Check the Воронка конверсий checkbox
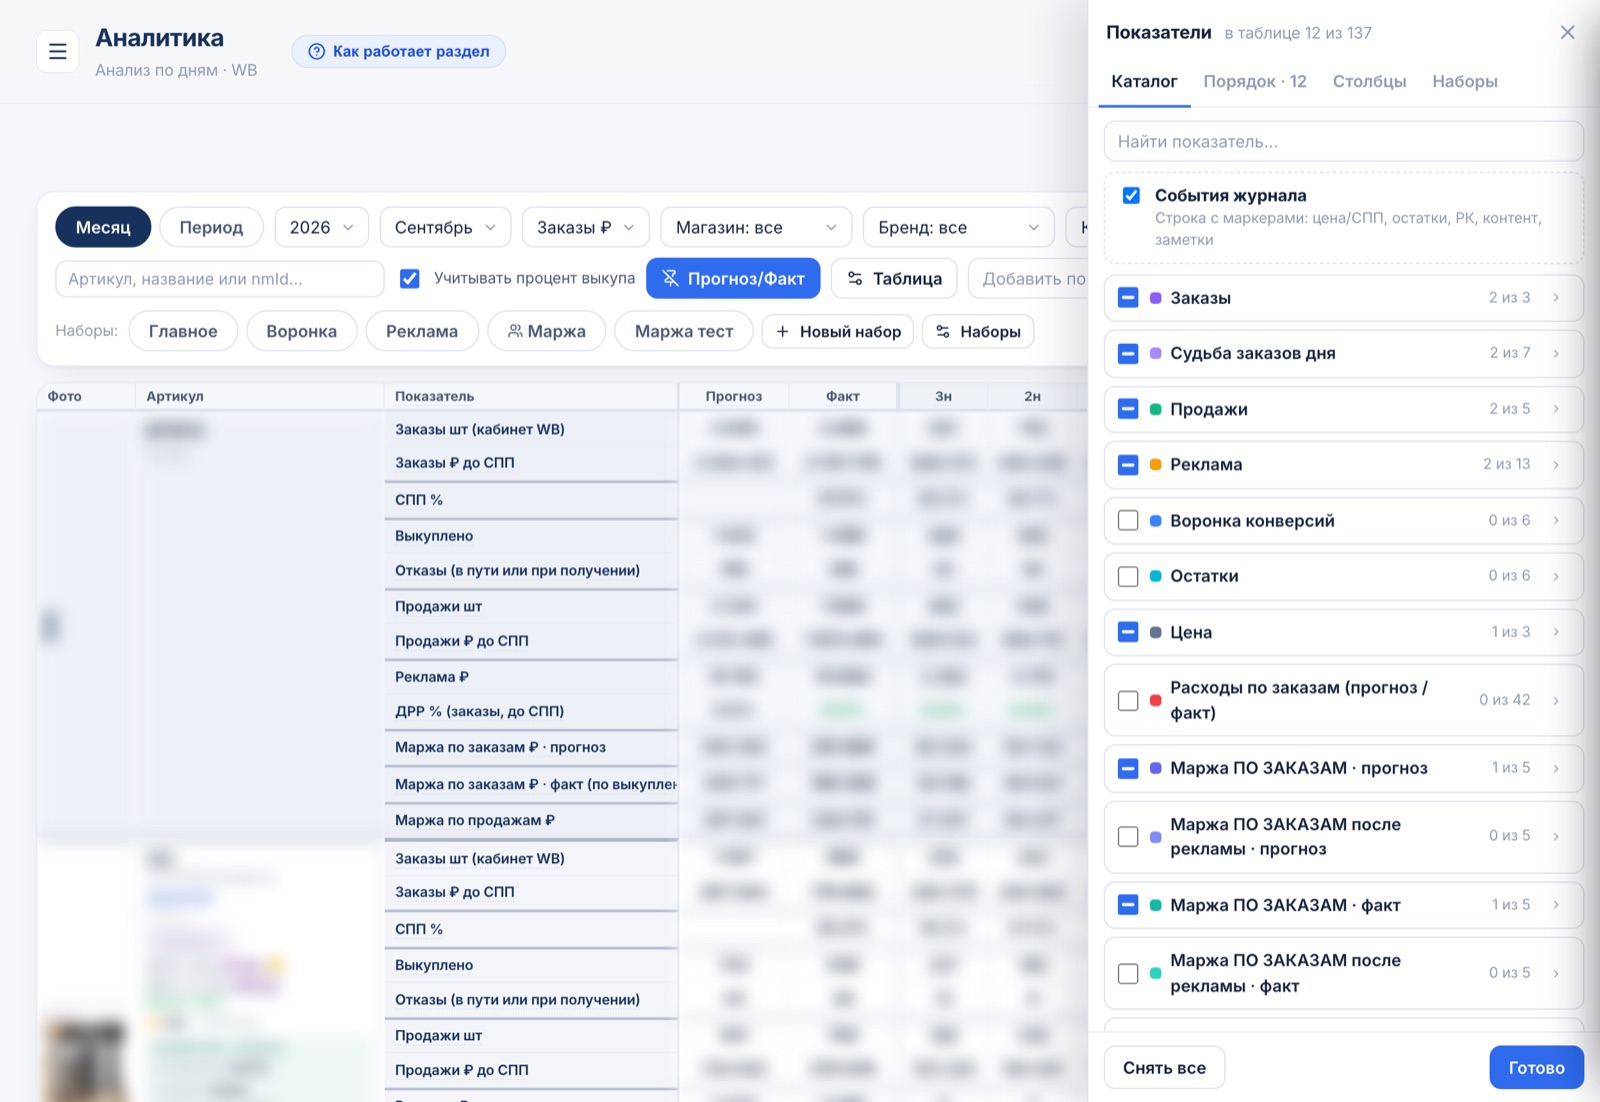 tap(1128, 520)
